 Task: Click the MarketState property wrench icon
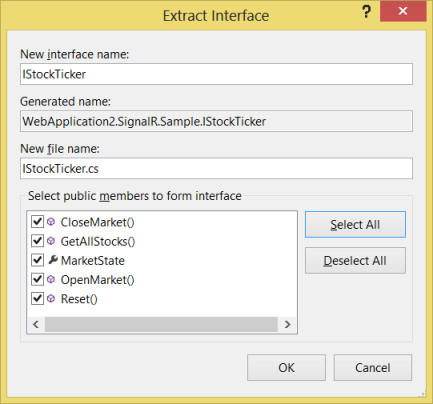pyautogui.click(x=52, y=260)
